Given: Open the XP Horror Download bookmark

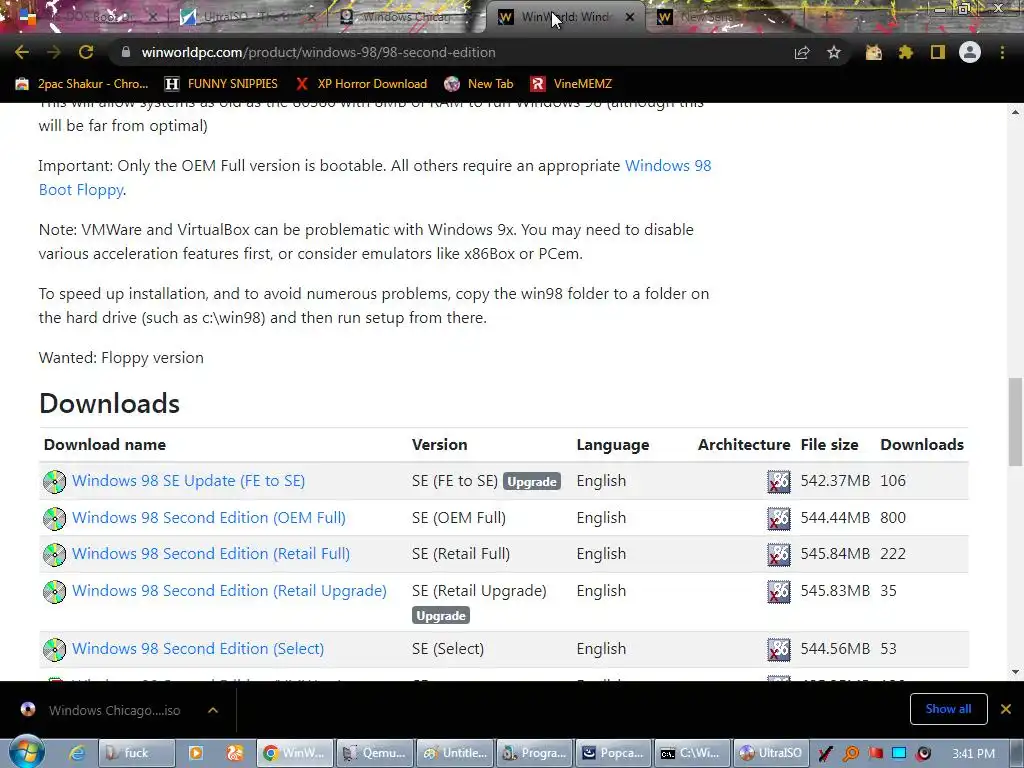Looking at the screenshot, I should tap(361, 84).
